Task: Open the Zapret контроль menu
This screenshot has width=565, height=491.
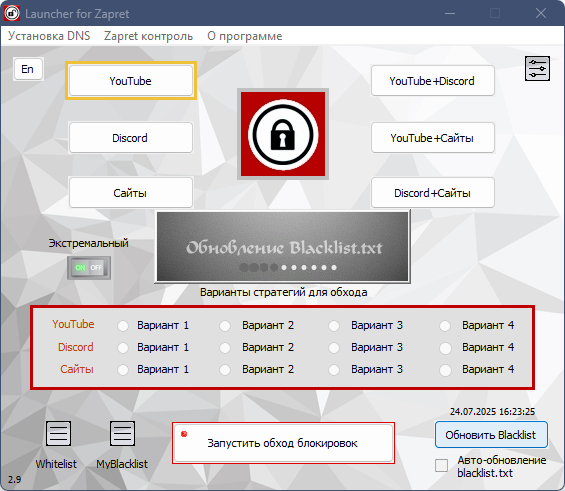Action: tap(148, 36)
